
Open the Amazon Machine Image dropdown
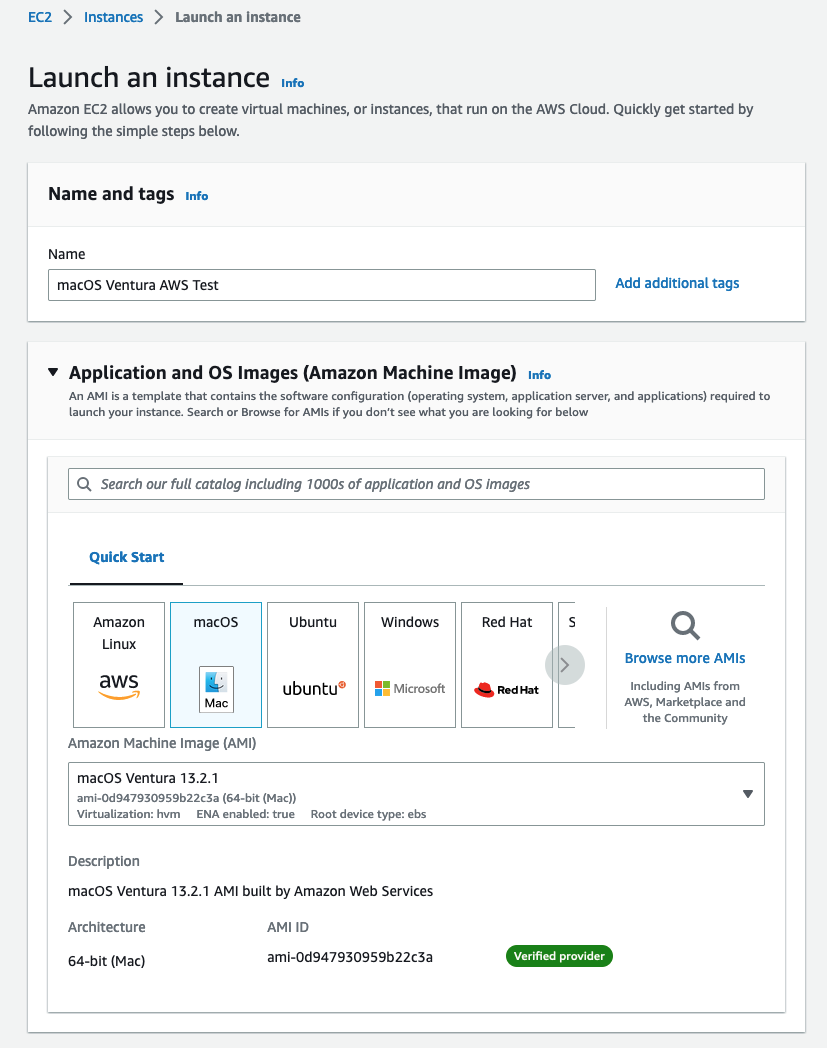[x=747, y=794]
